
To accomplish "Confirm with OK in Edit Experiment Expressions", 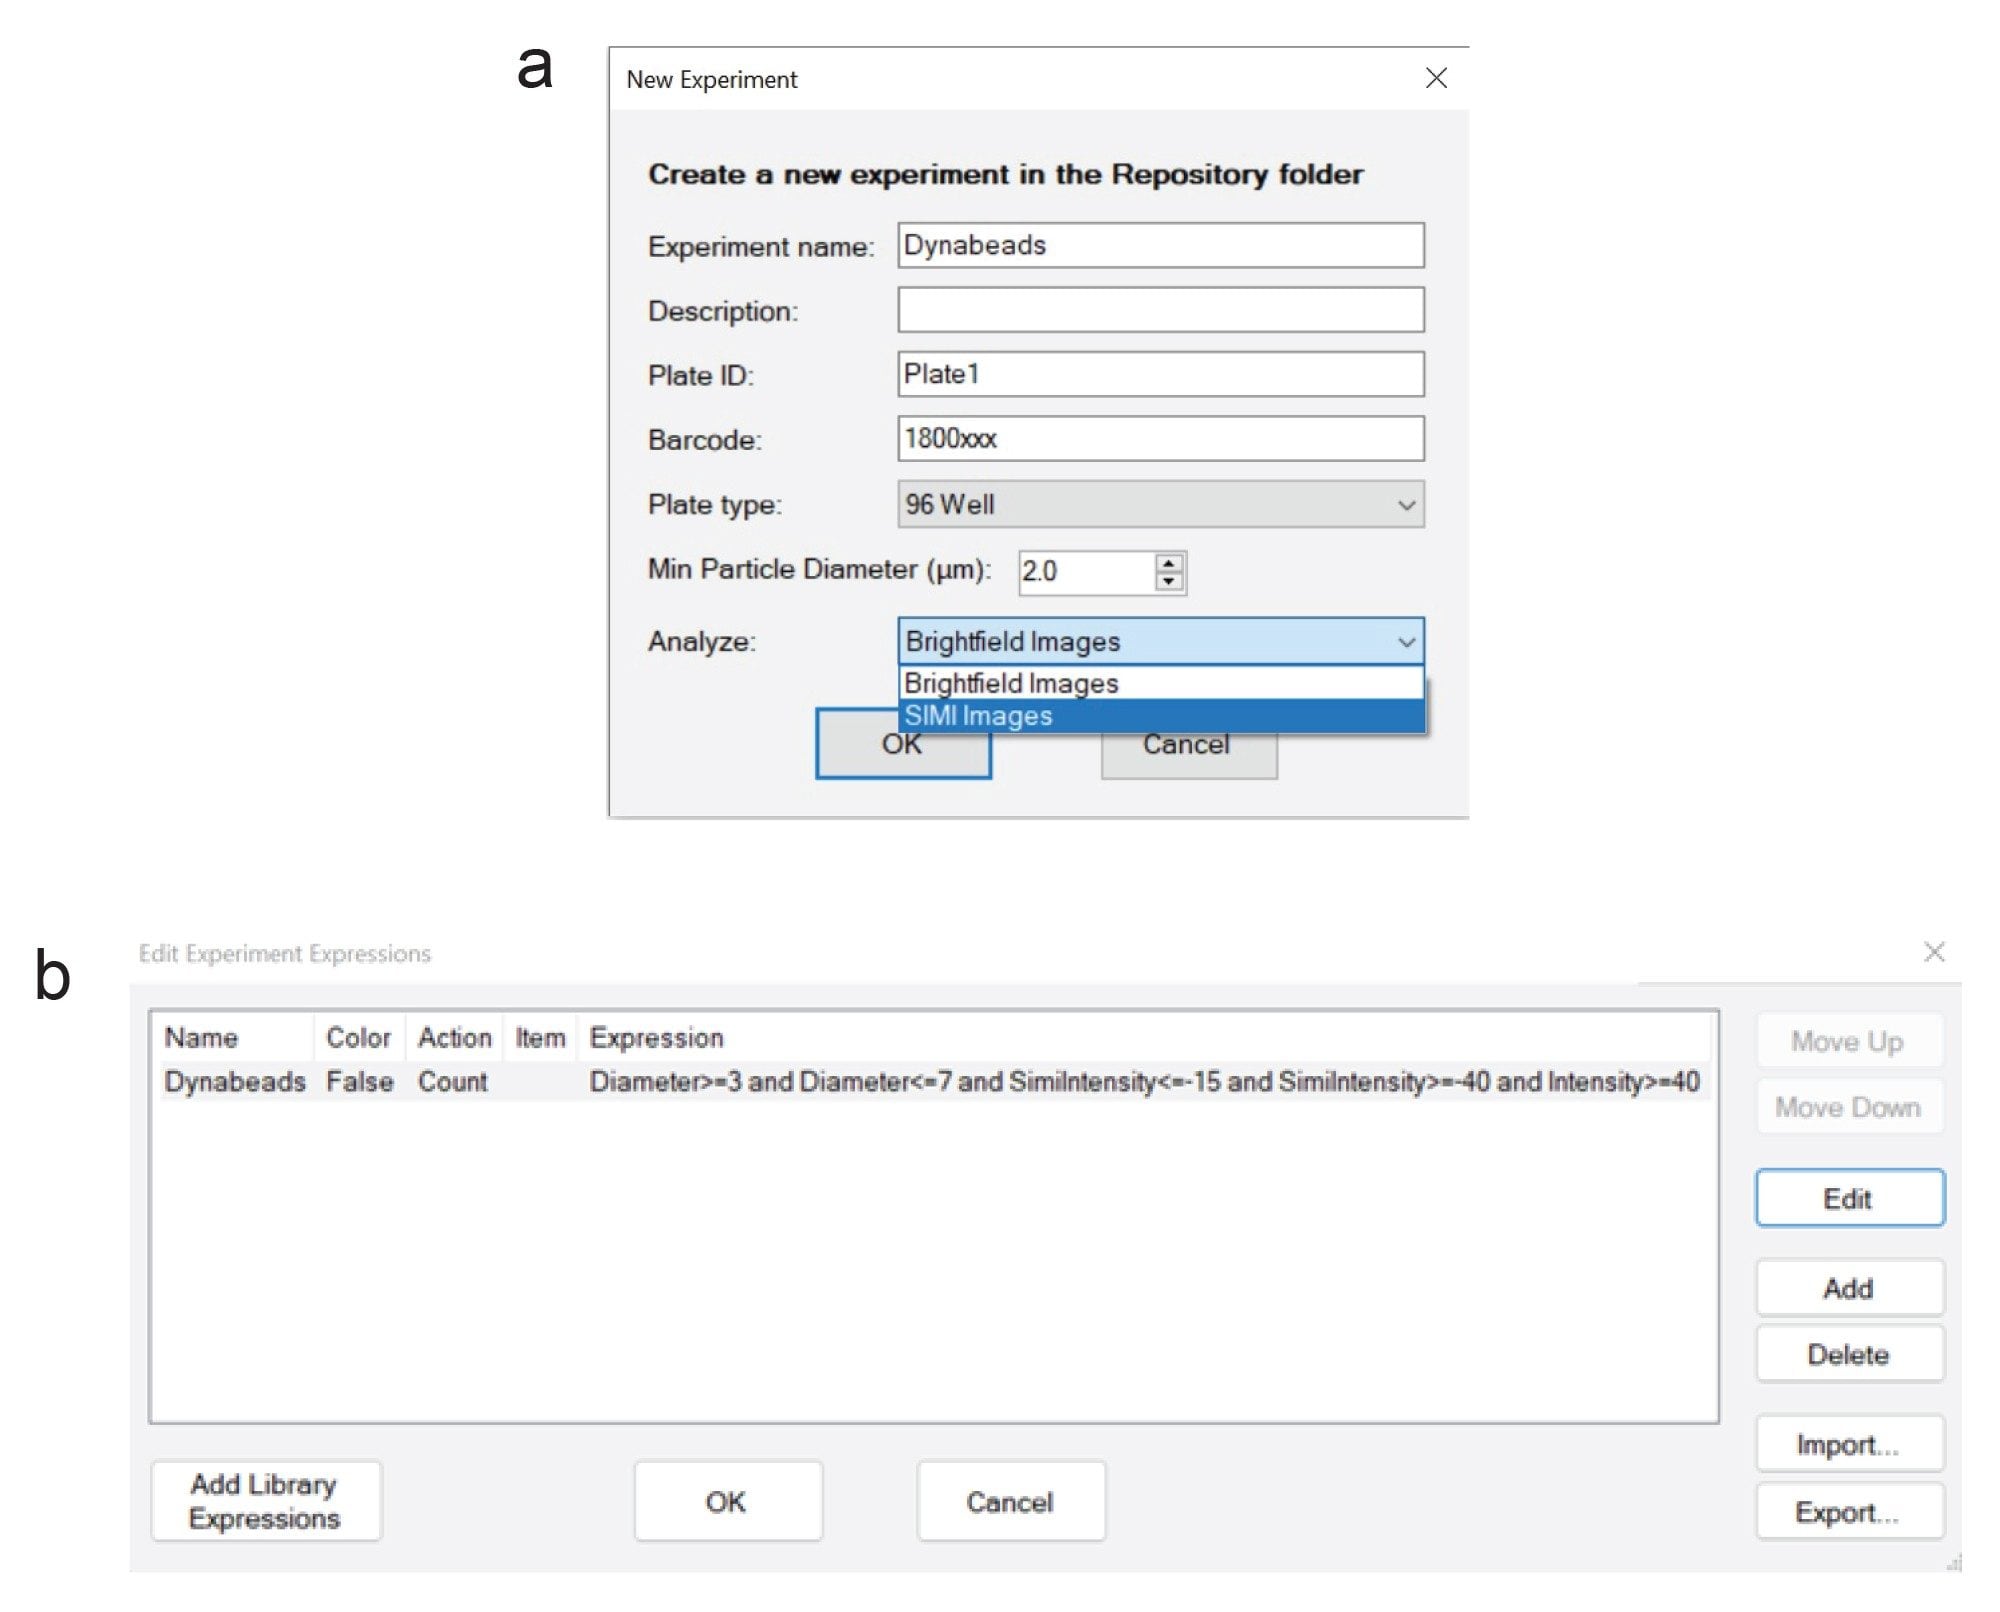I will [x=727, y=1501].
